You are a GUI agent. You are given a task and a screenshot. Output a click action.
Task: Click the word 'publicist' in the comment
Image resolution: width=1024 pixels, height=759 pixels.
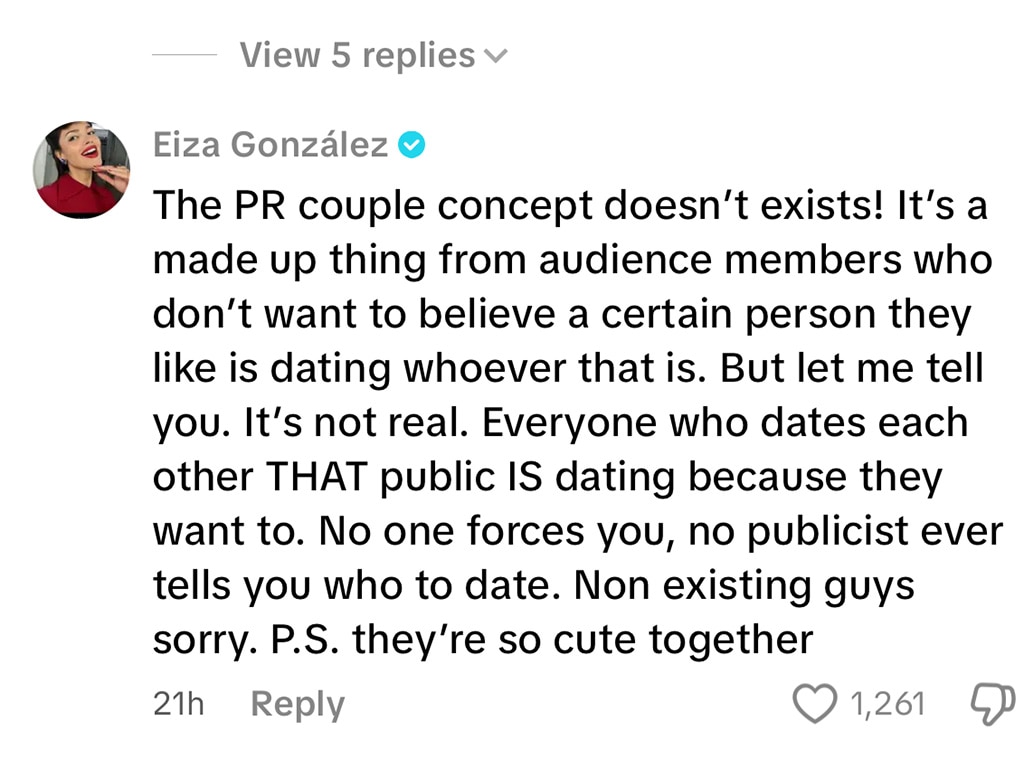point(827,531)
